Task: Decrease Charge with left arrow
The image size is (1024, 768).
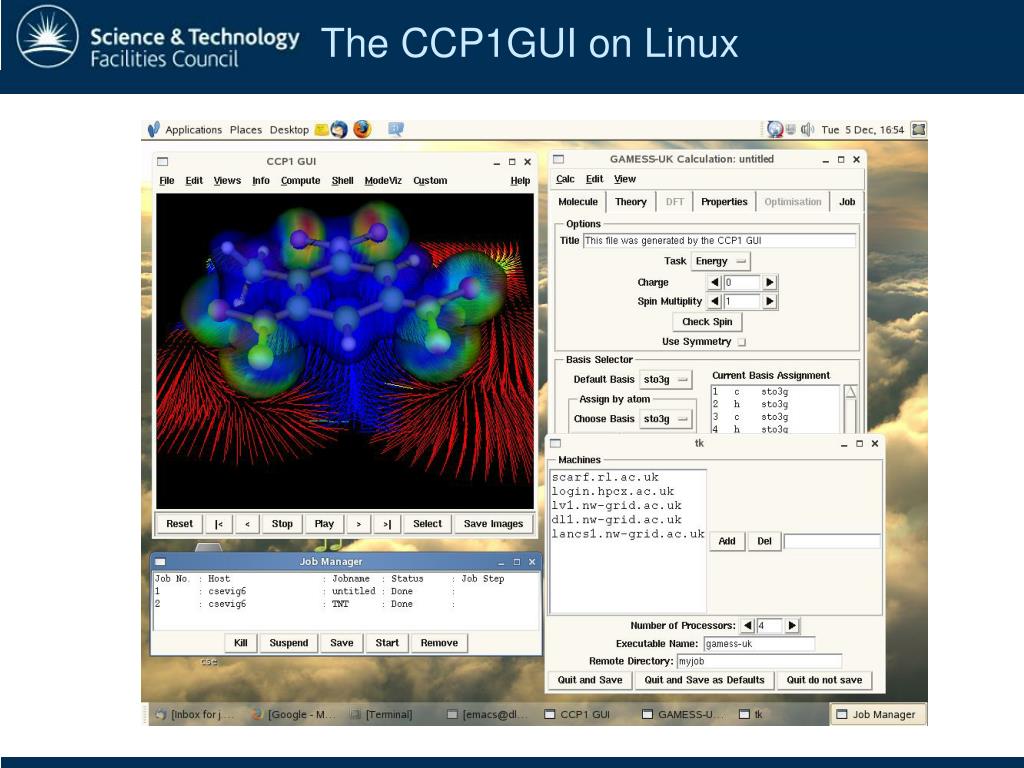Action: click(714, 282)
